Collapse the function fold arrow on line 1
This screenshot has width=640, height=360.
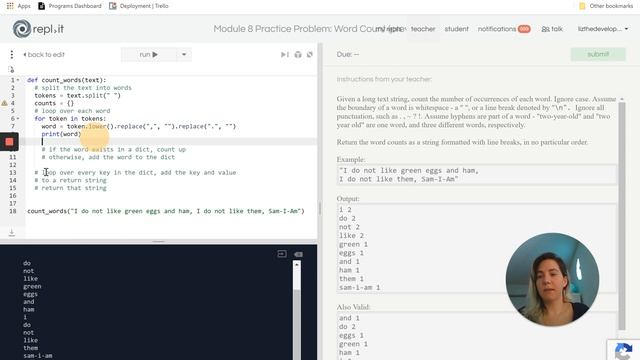click(18, 80)
